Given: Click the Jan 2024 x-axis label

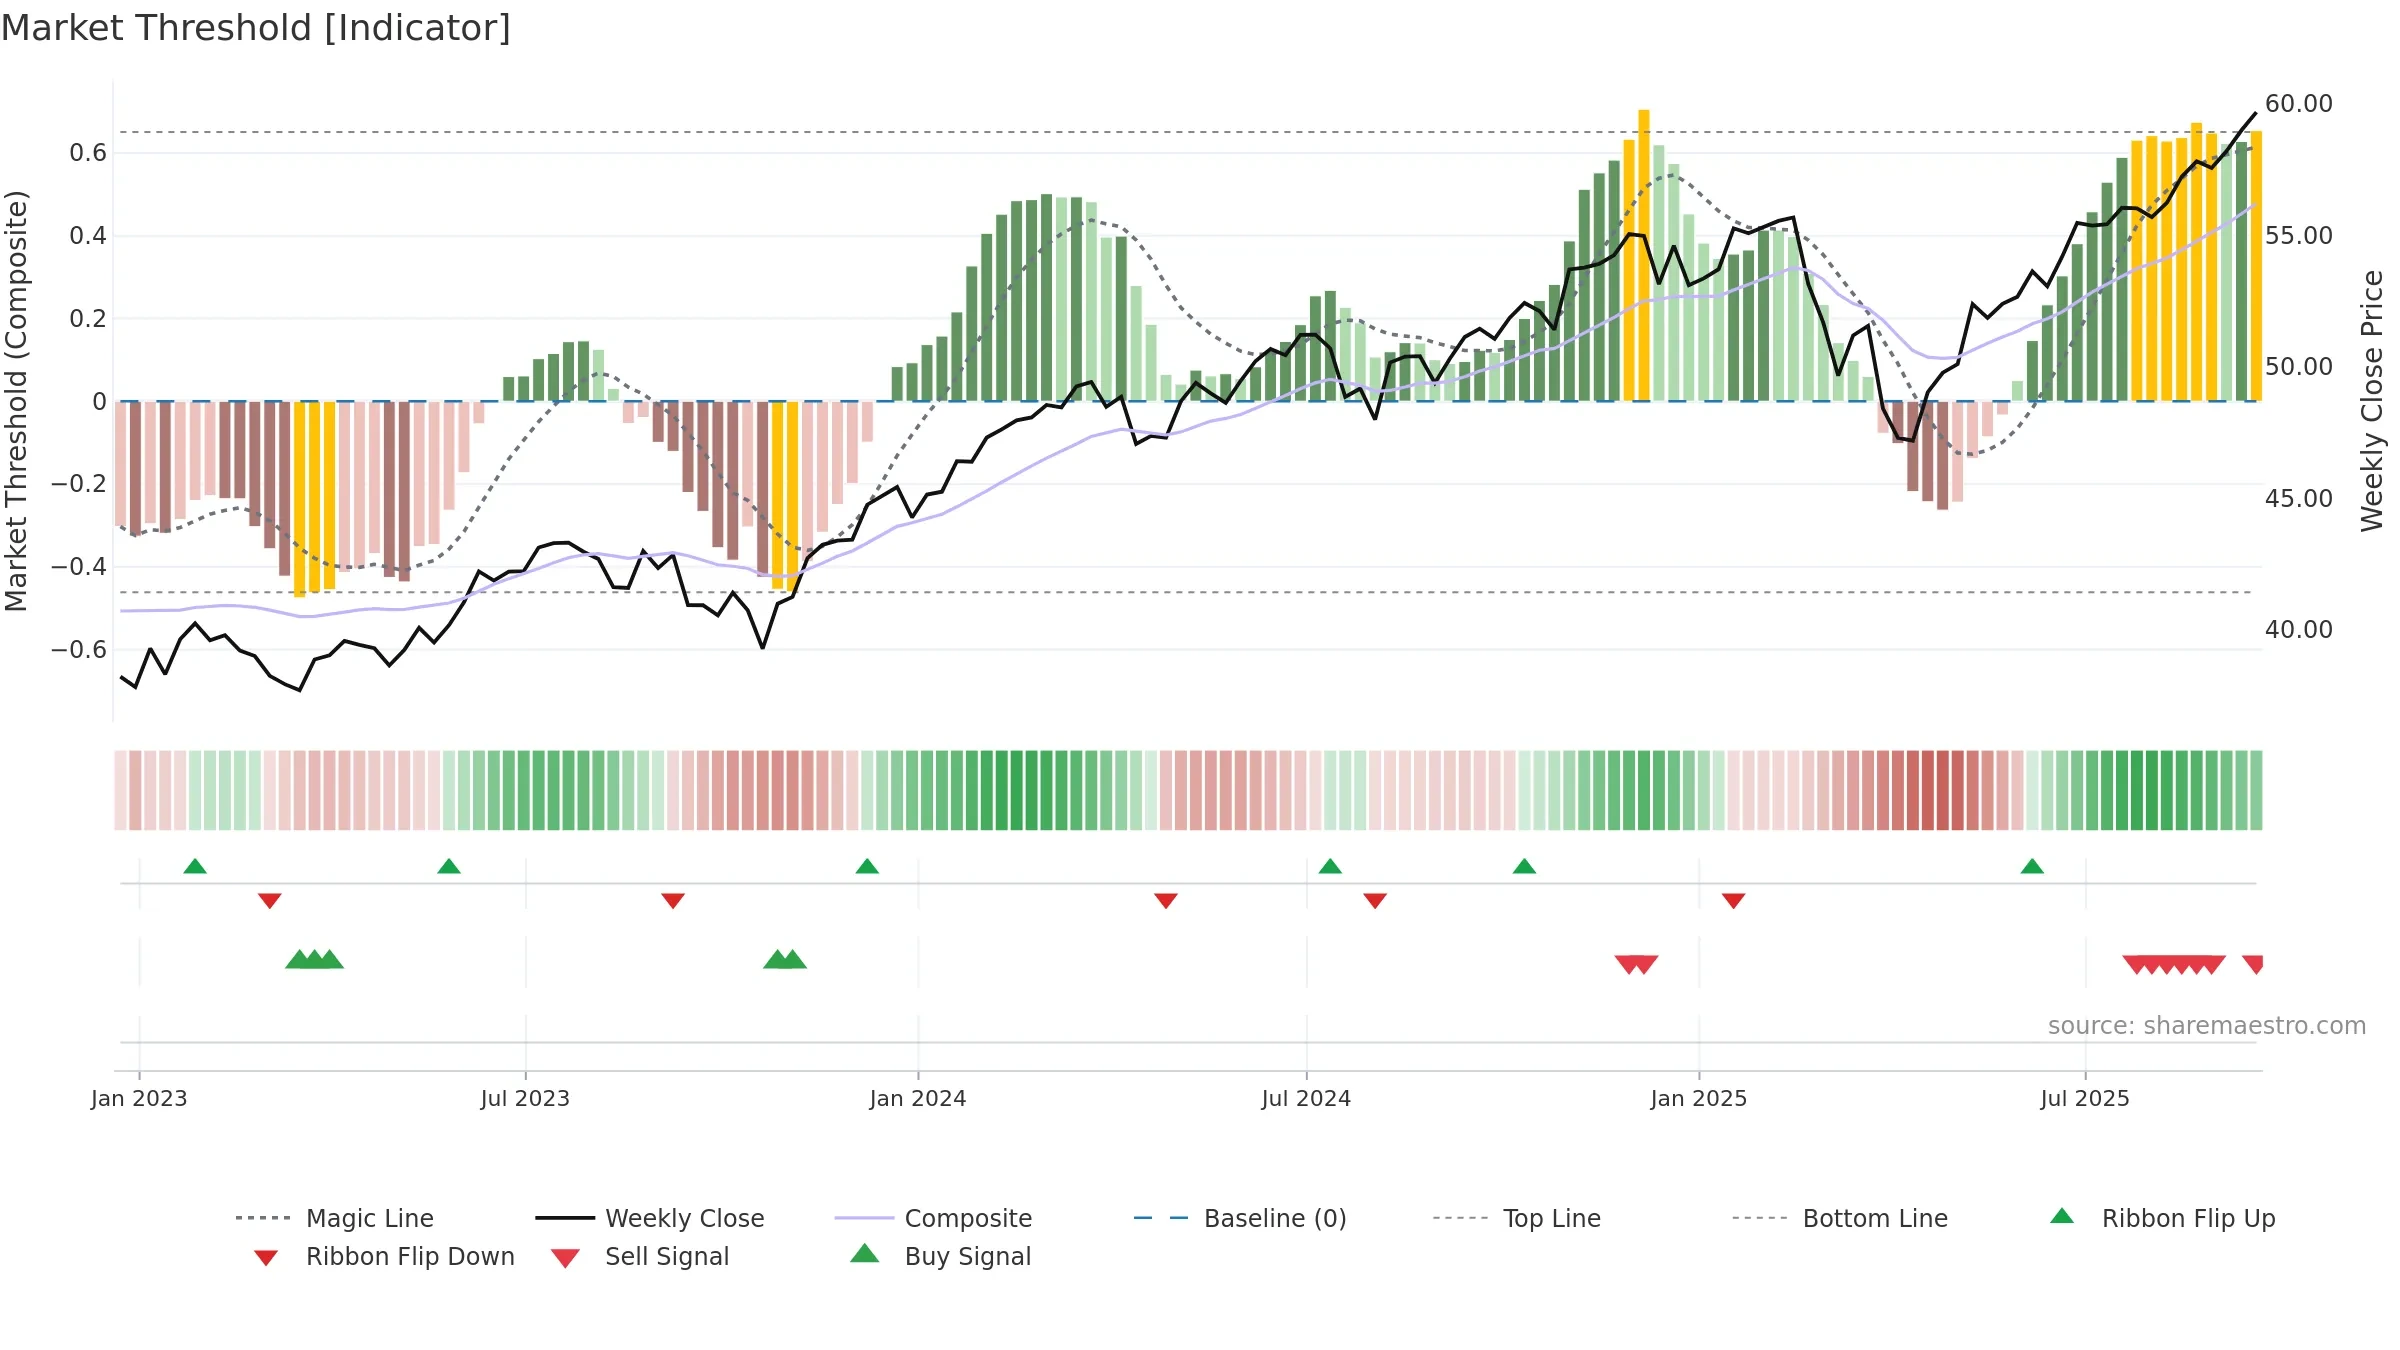Looking at the screenshot, I should [x=918, y=1098].
